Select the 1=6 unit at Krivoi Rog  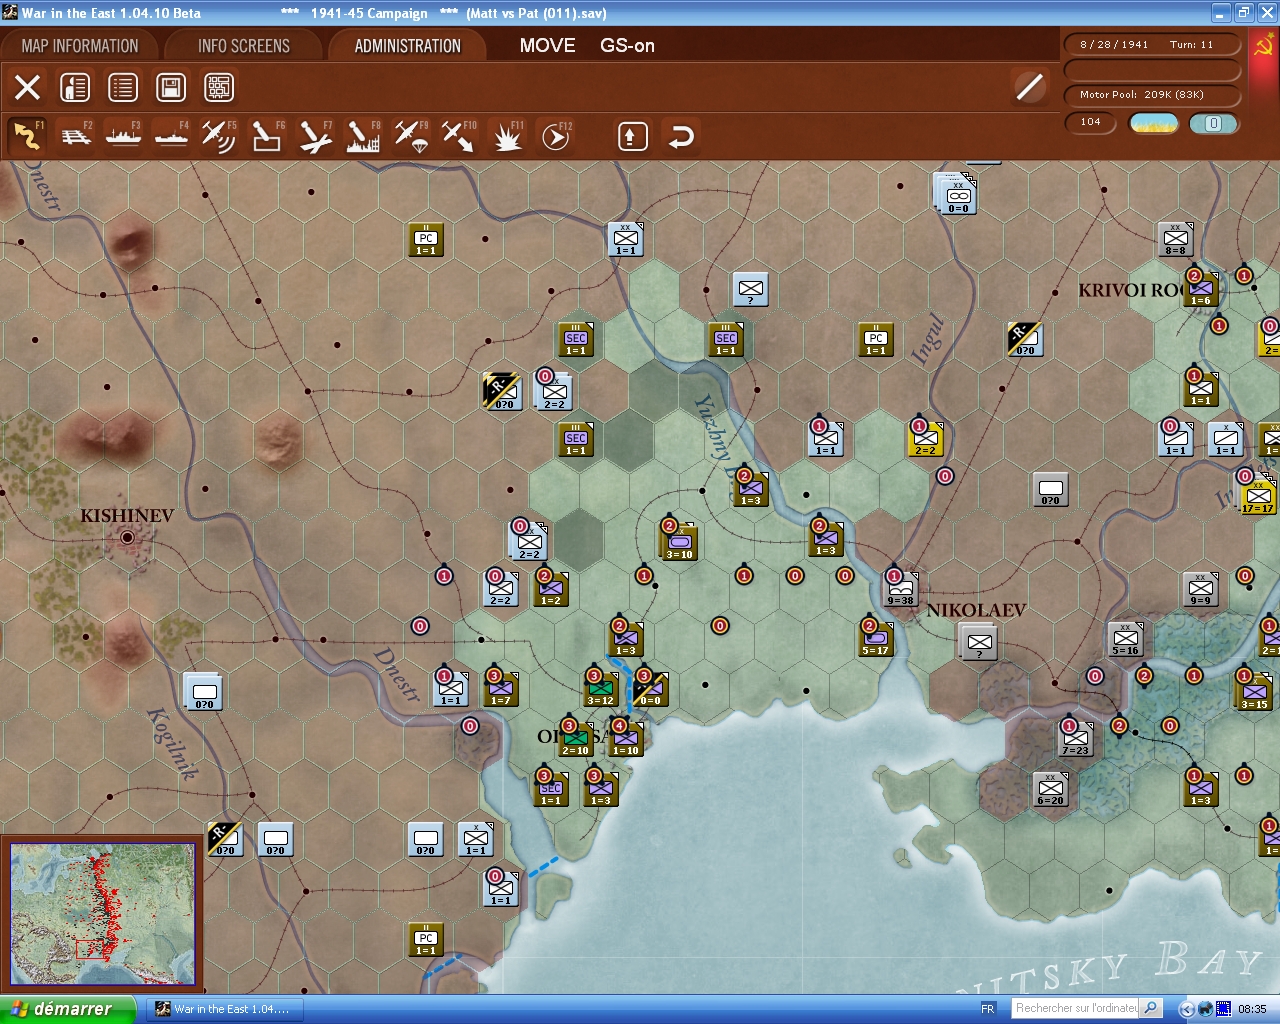(1201, 289)
